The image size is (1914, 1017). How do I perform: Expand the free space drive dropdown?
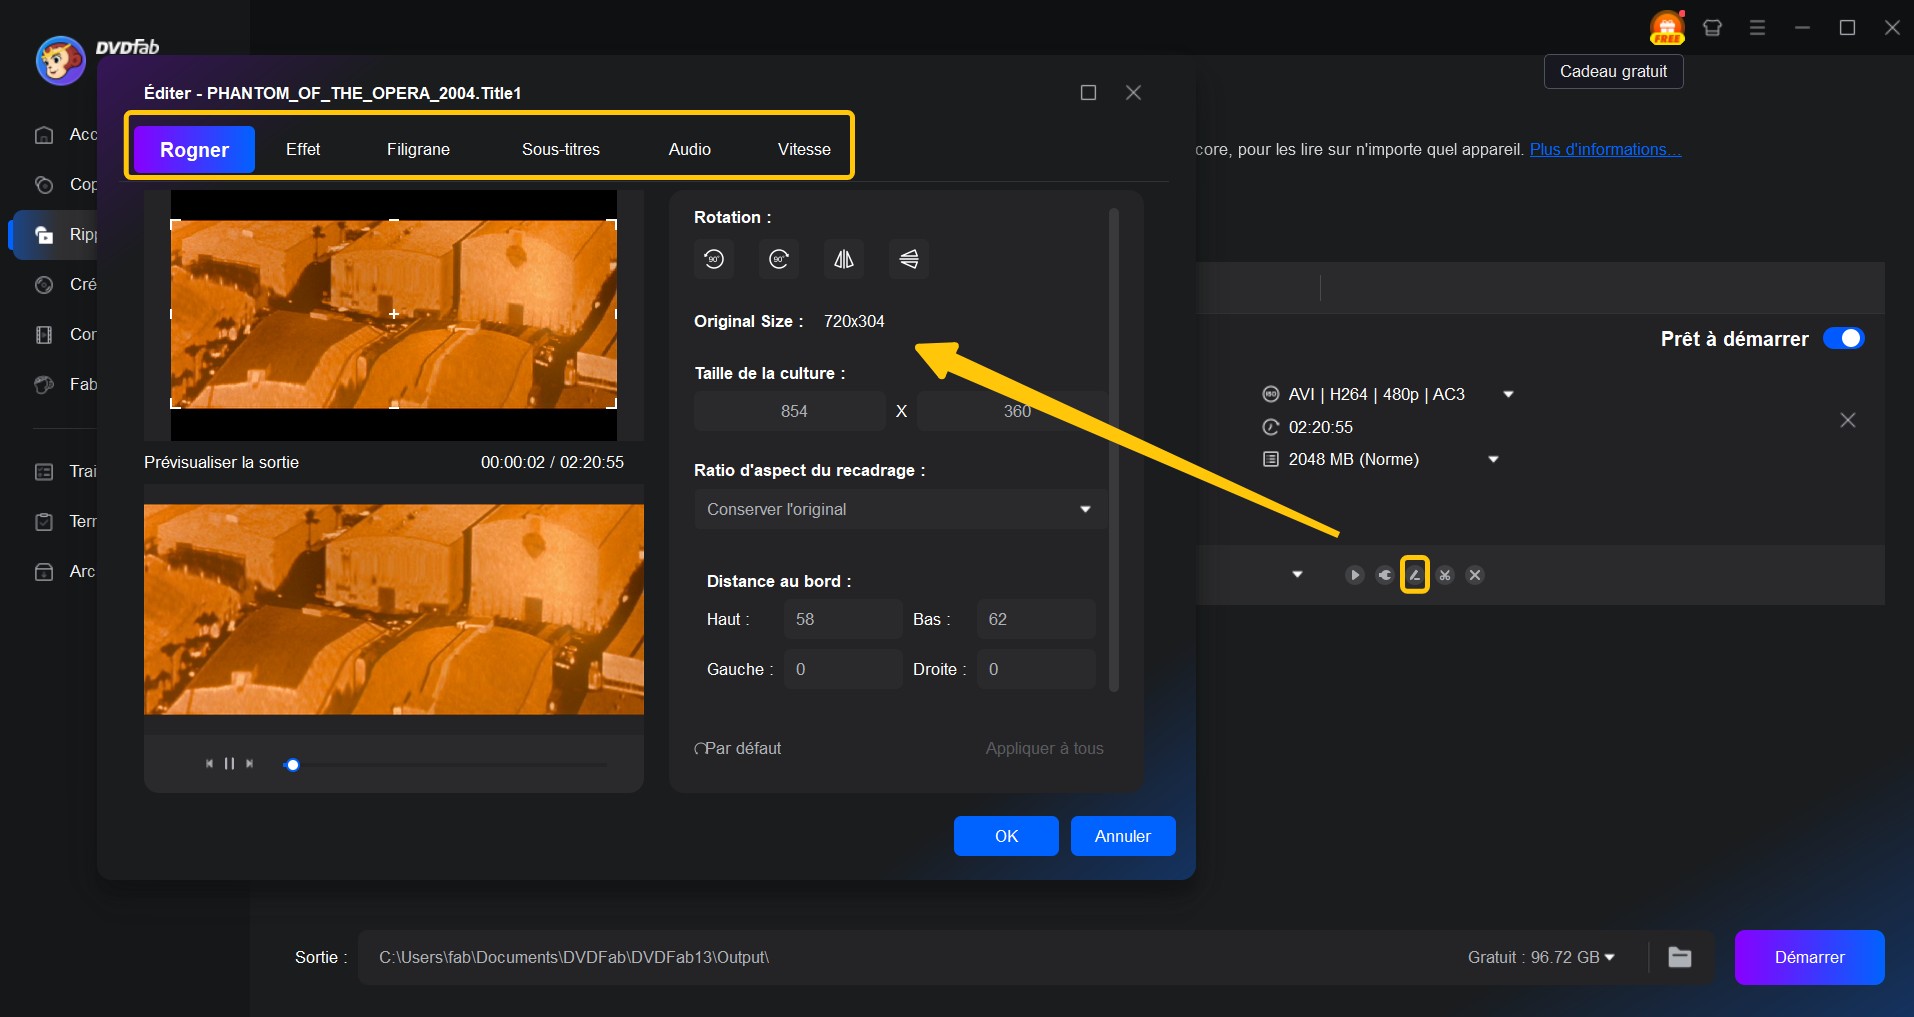[x=1610, y=957]
